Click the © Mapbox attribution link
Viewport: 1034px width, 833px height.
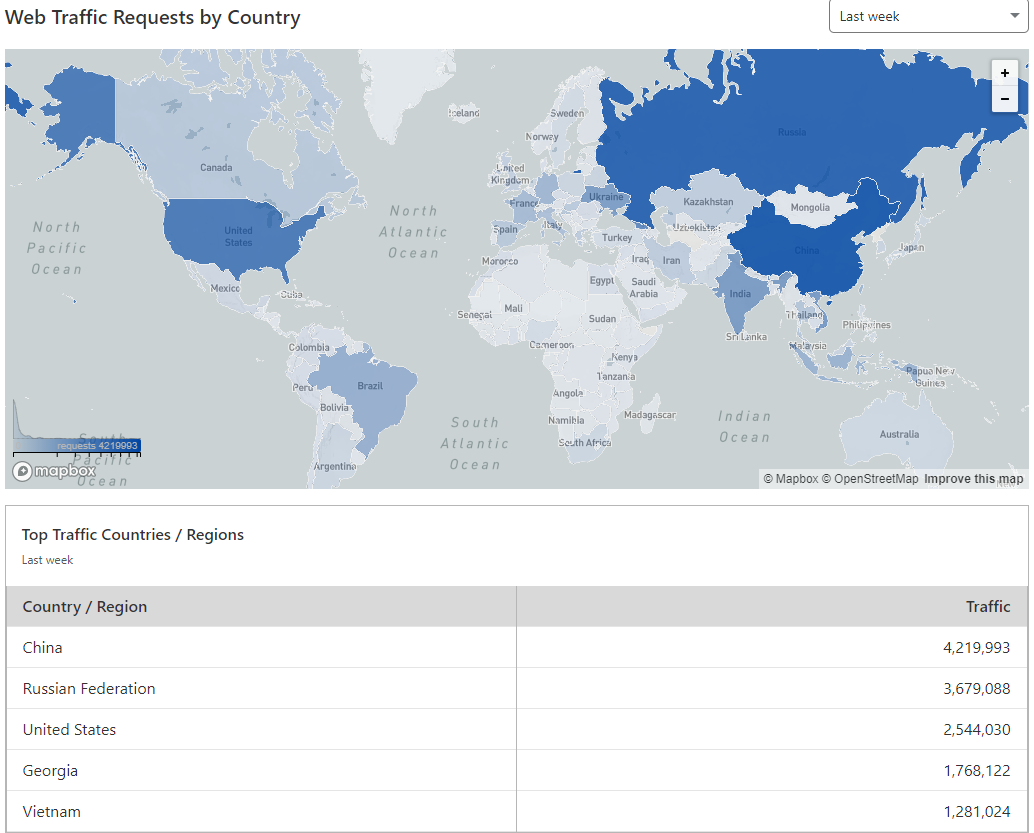790,479
